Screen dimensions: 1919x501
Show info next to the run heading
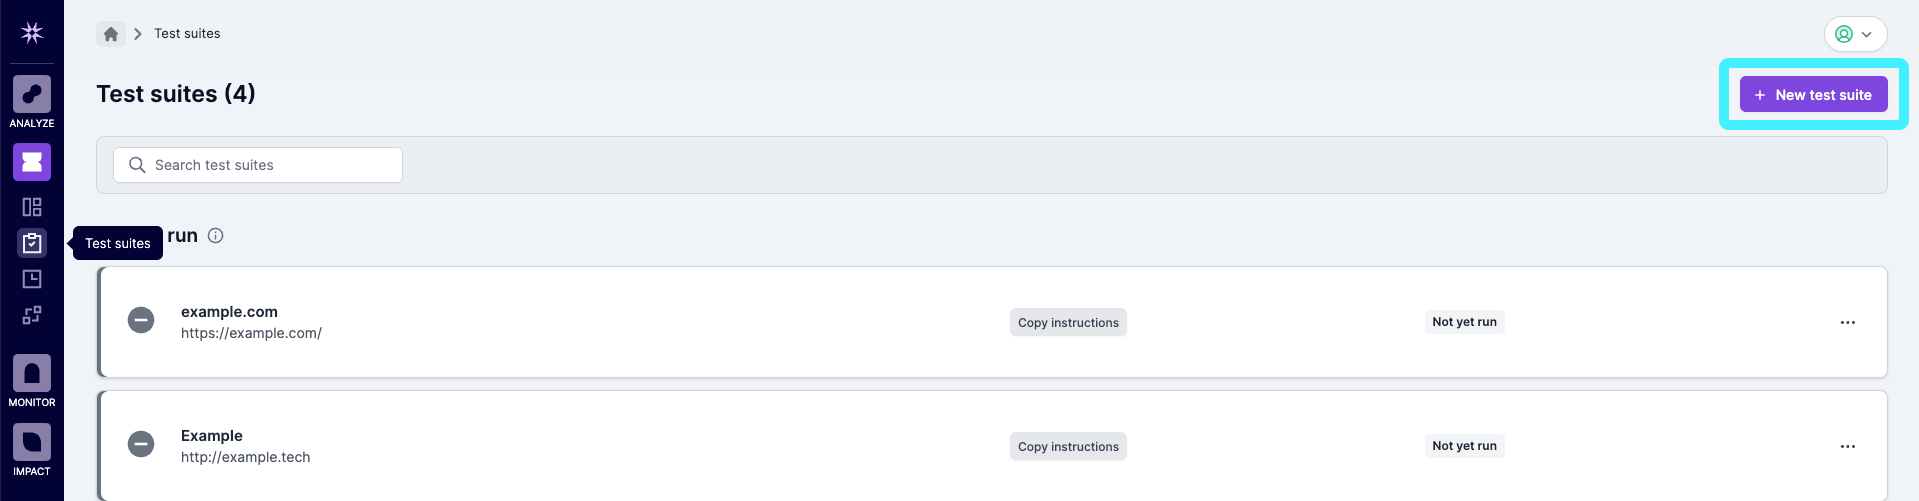(x=215, y=236)
